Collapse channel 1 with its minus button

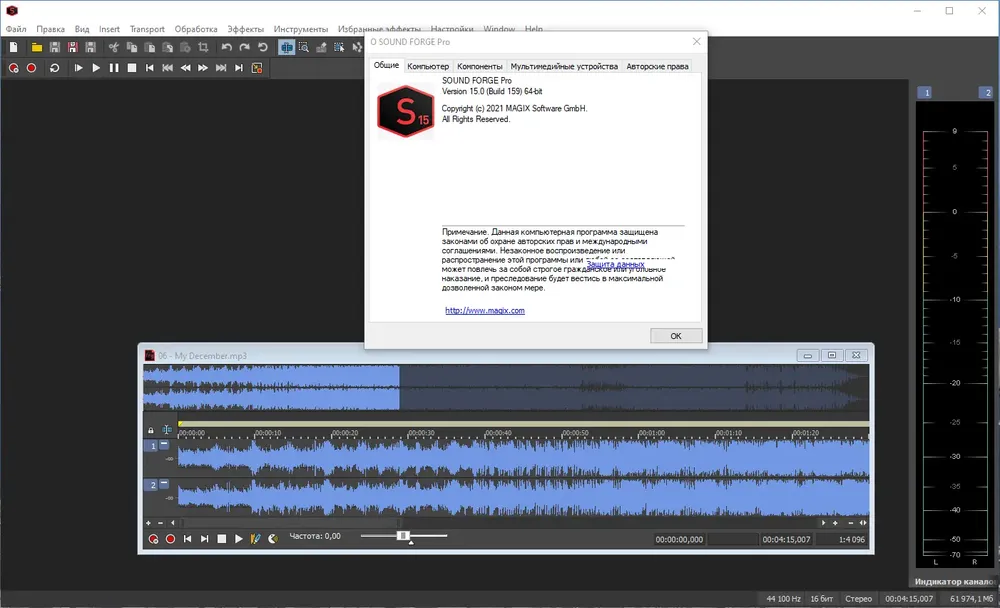(164, 444)
